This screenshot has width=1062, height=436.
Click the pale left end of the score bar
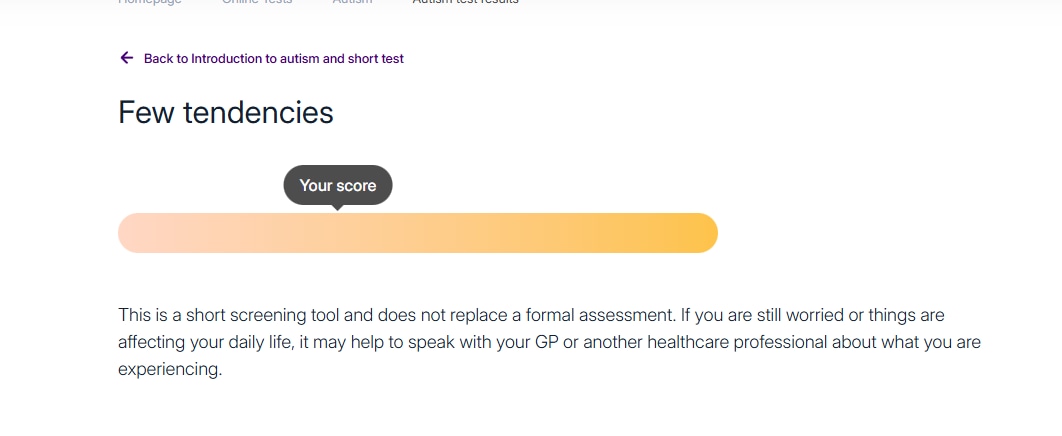click(138, 233)
